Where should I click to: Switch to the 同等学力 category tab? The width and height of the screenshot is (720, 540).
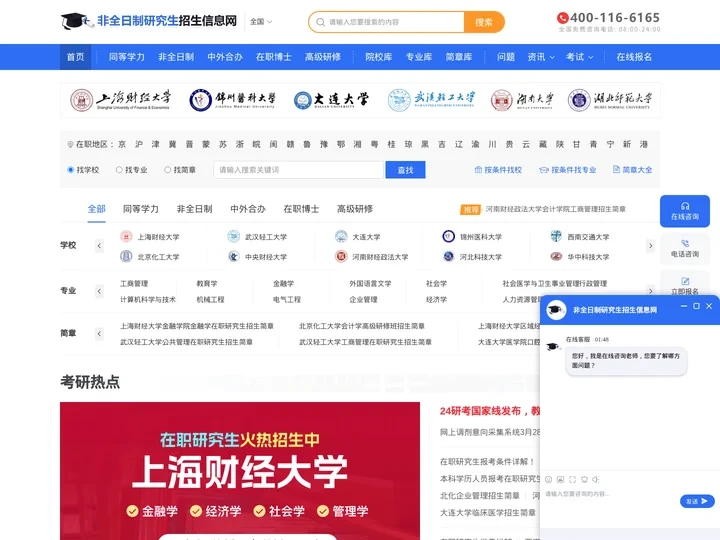[141, 209]
